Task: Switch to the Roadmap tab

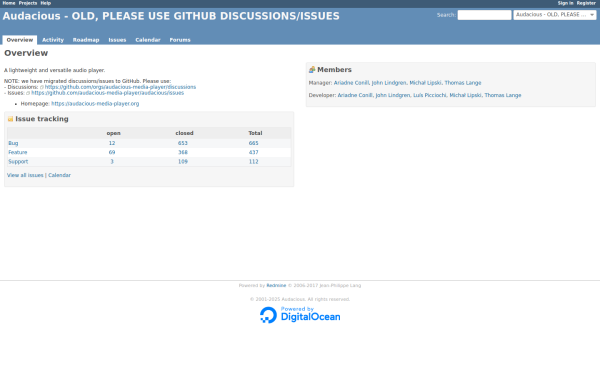Action: 86,40
